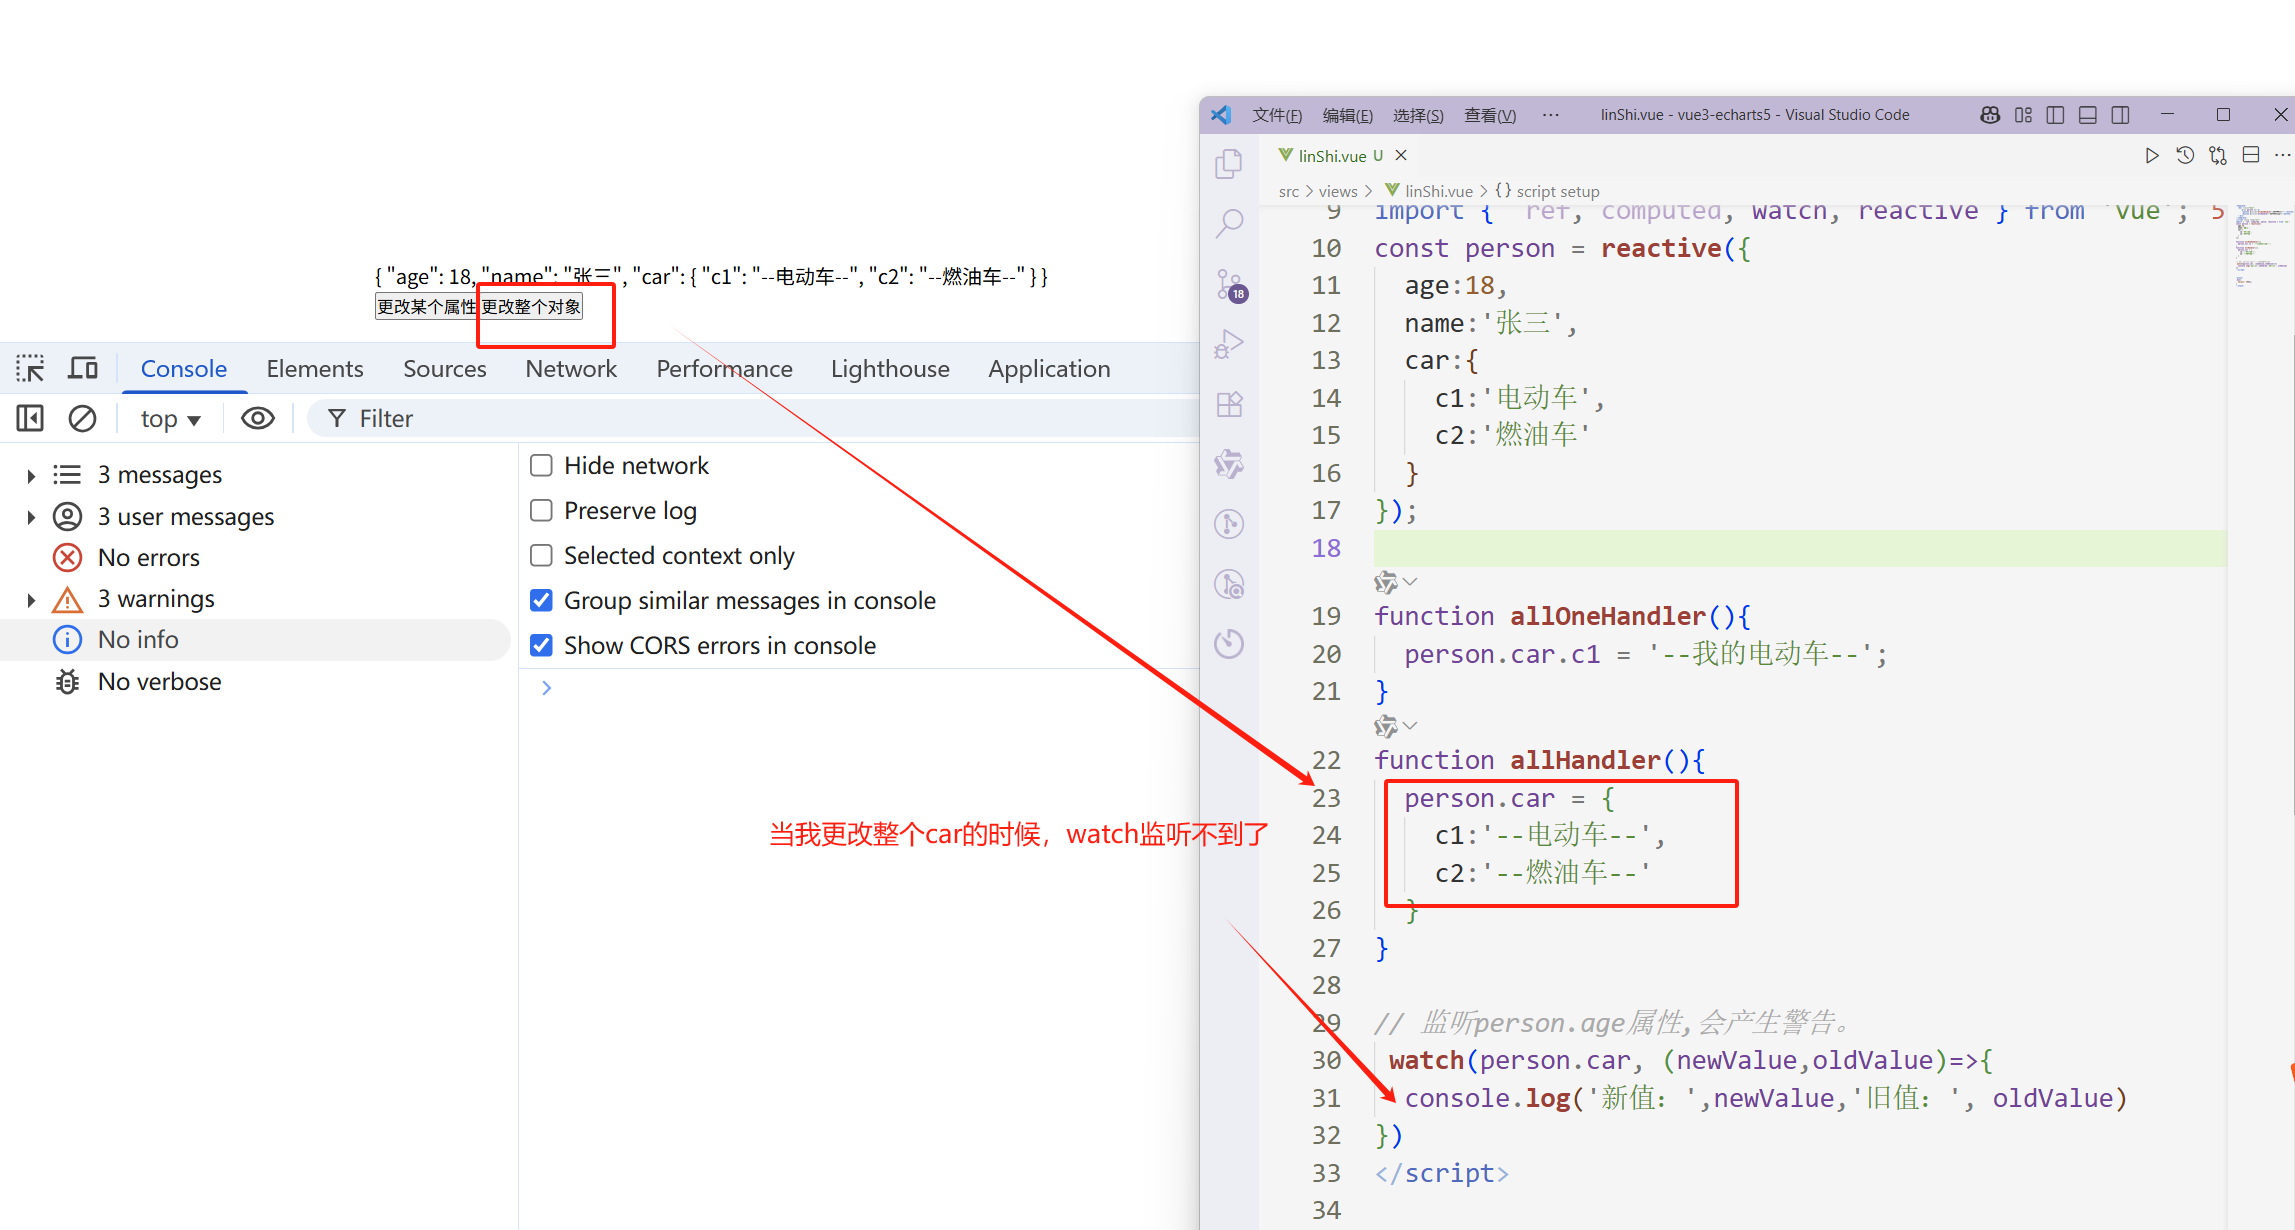Click the 更改整个对象 button

531,306
